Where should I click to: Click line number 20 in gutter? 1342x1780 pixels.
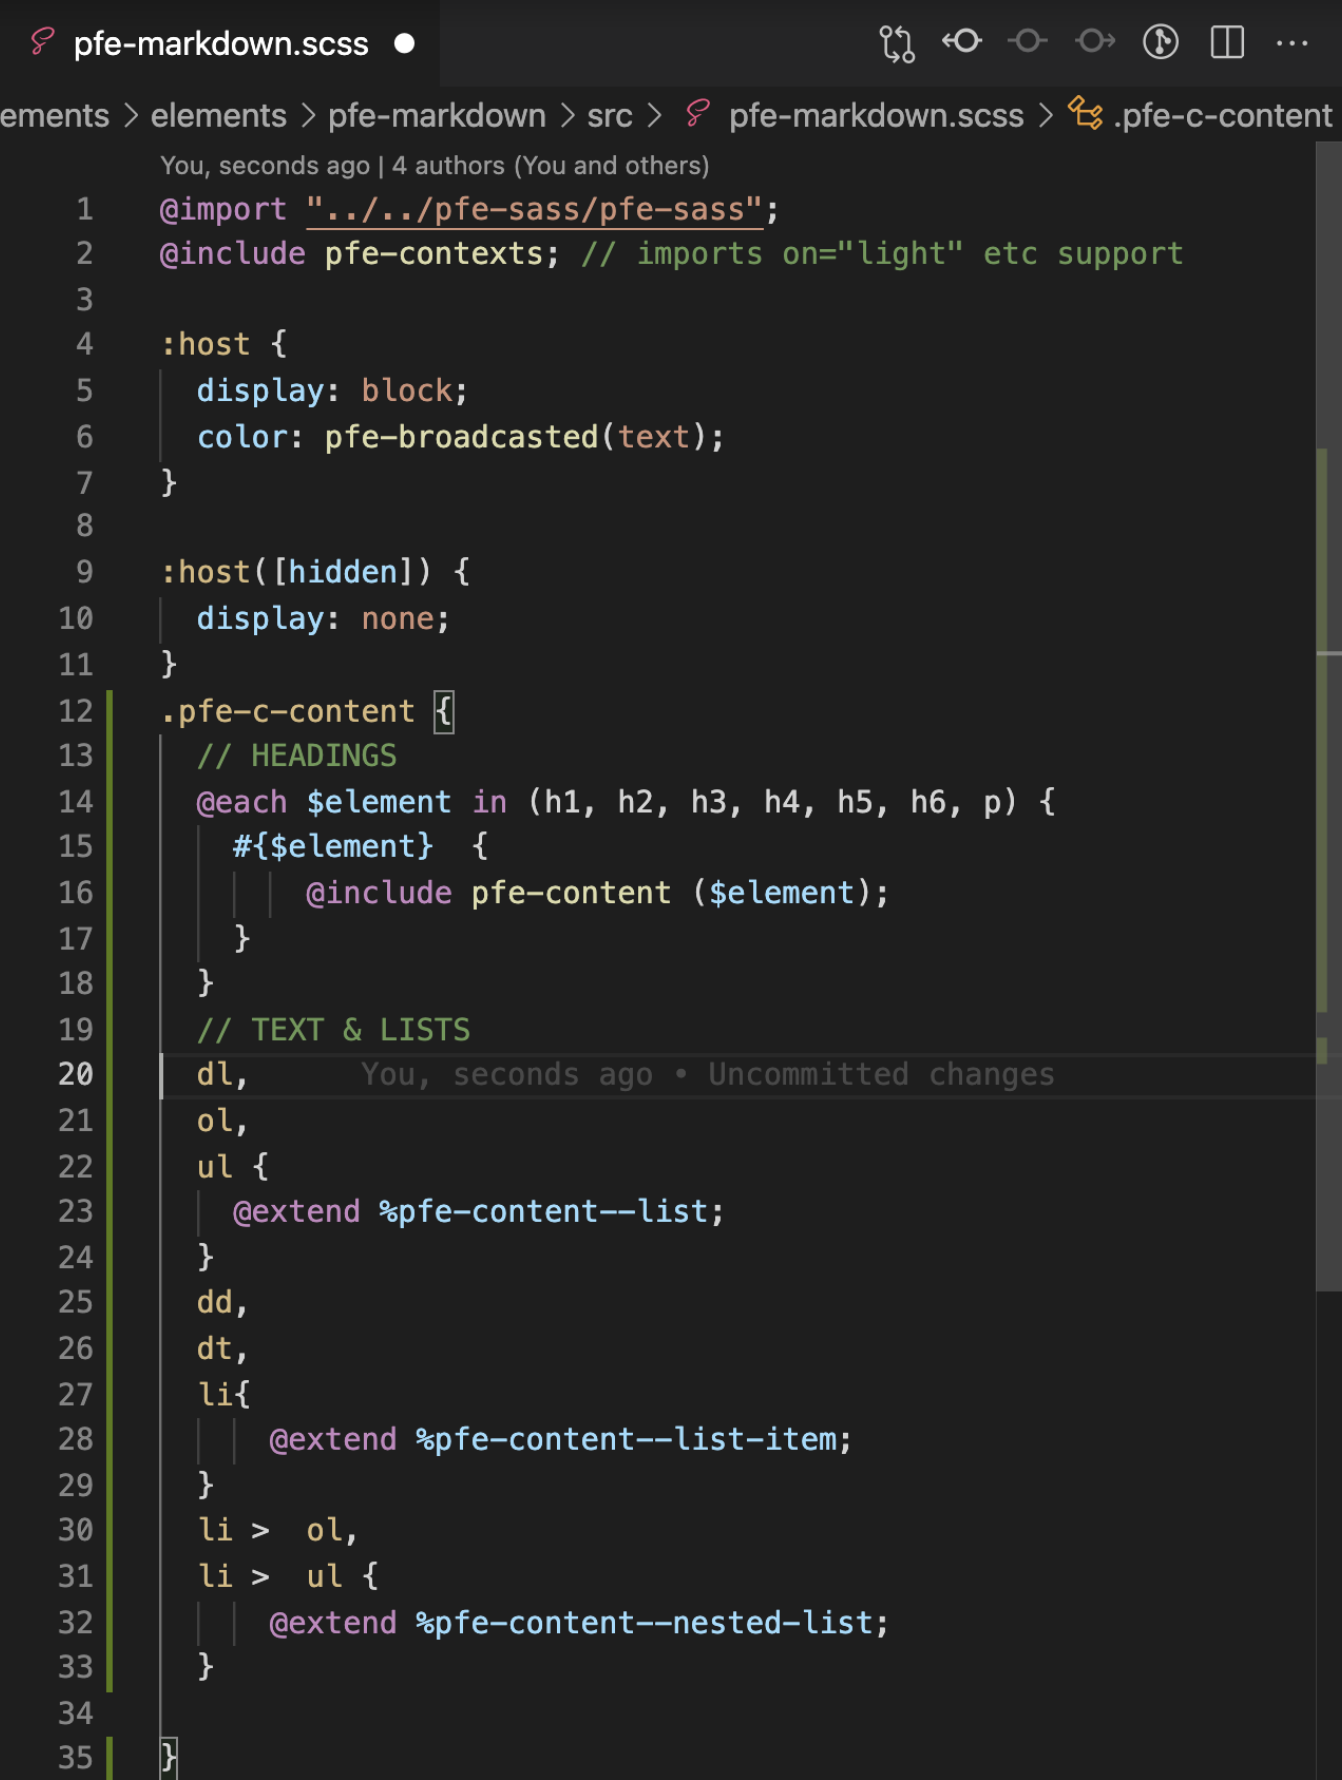point(75,1074)
